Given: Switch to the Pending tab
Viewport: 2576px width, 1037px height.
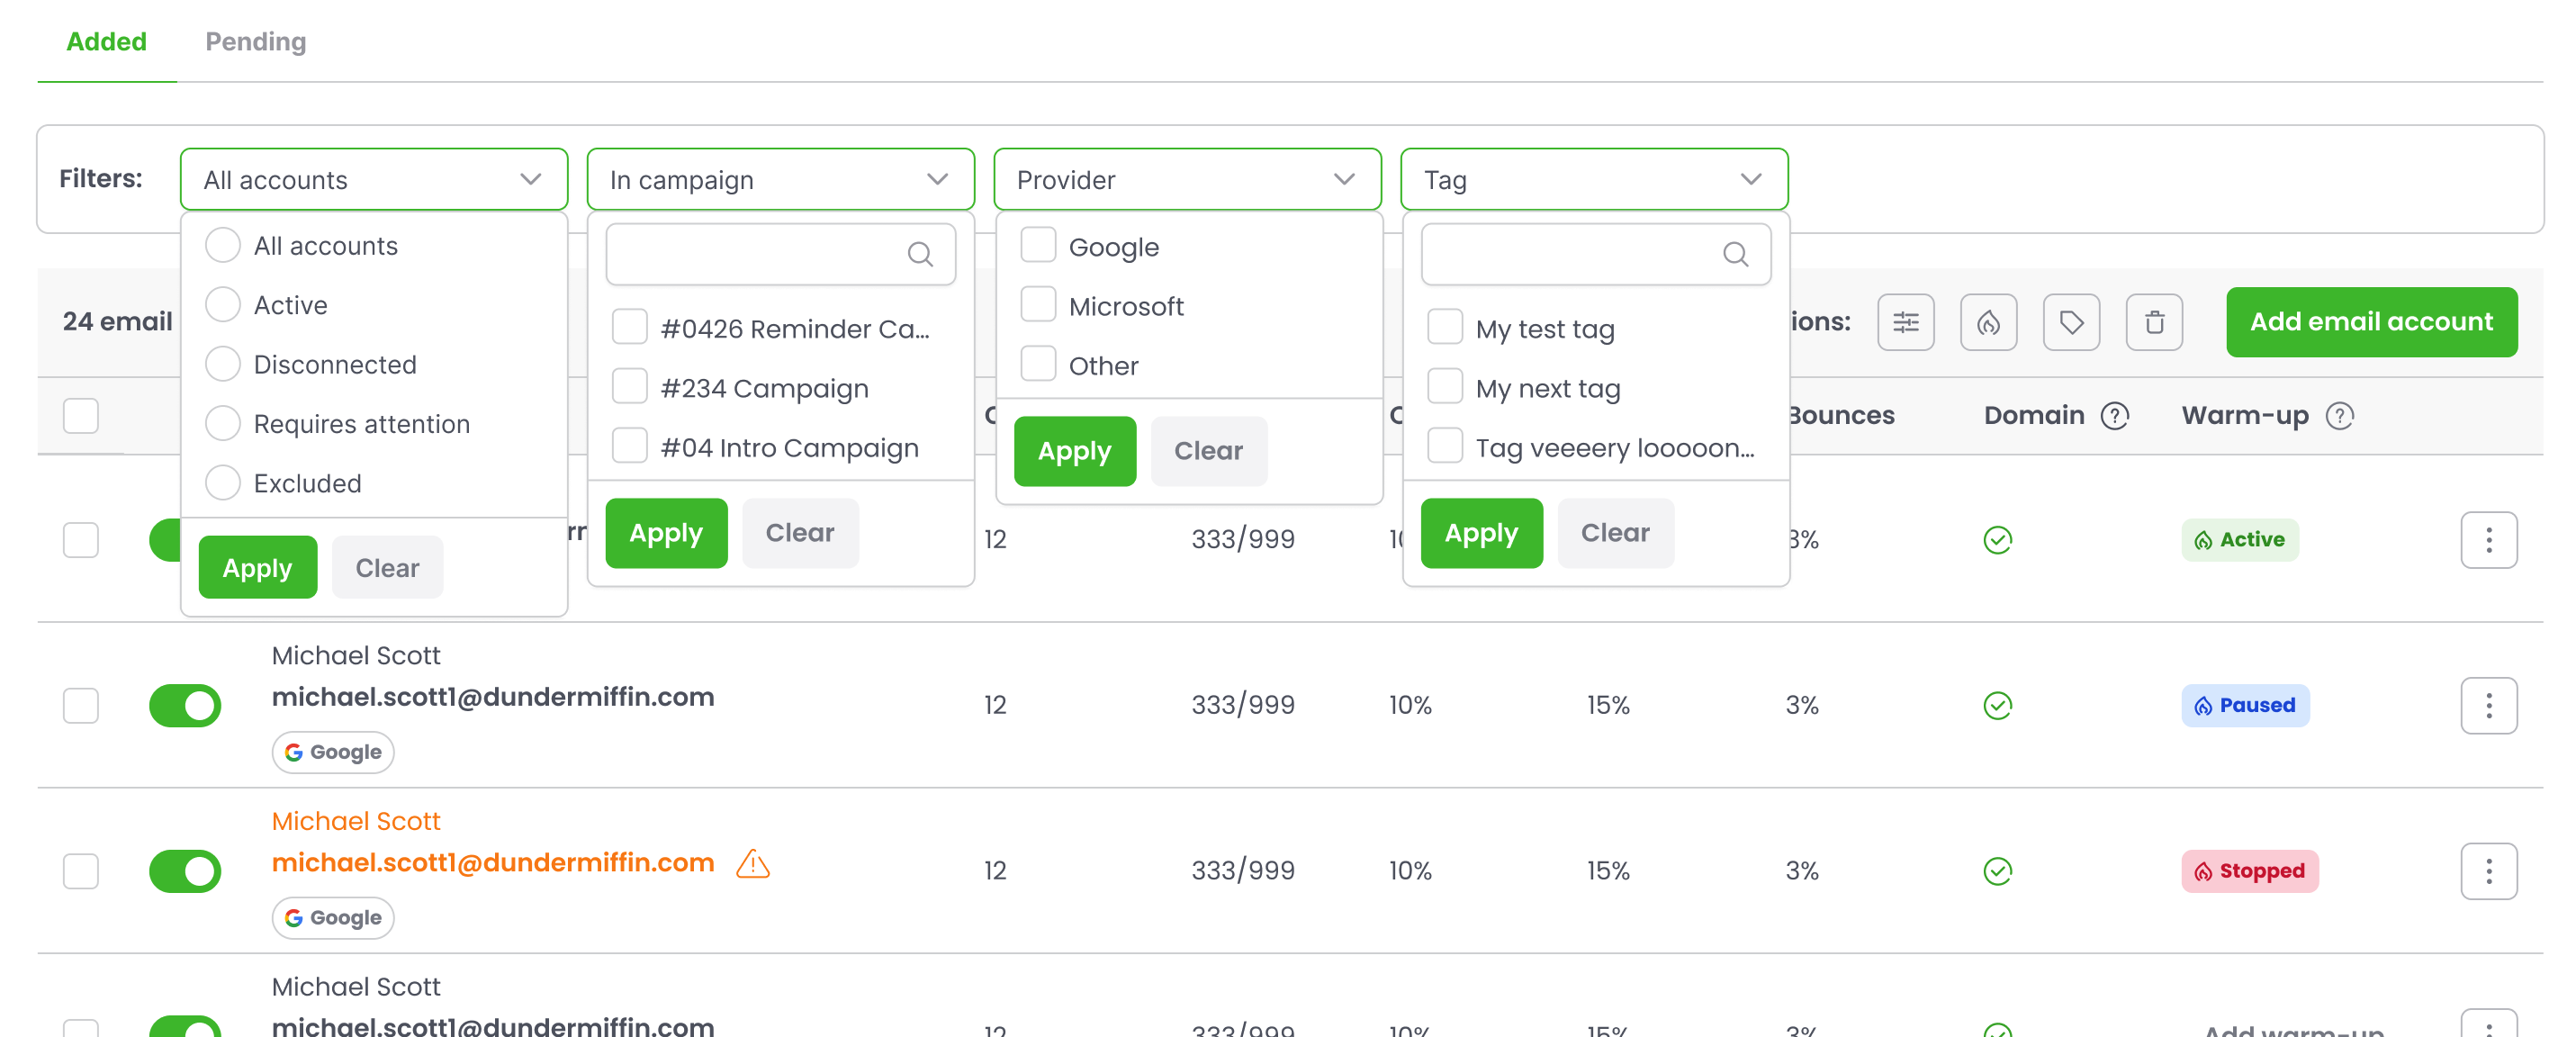Looking at the screenshot, I should point(256,42).
